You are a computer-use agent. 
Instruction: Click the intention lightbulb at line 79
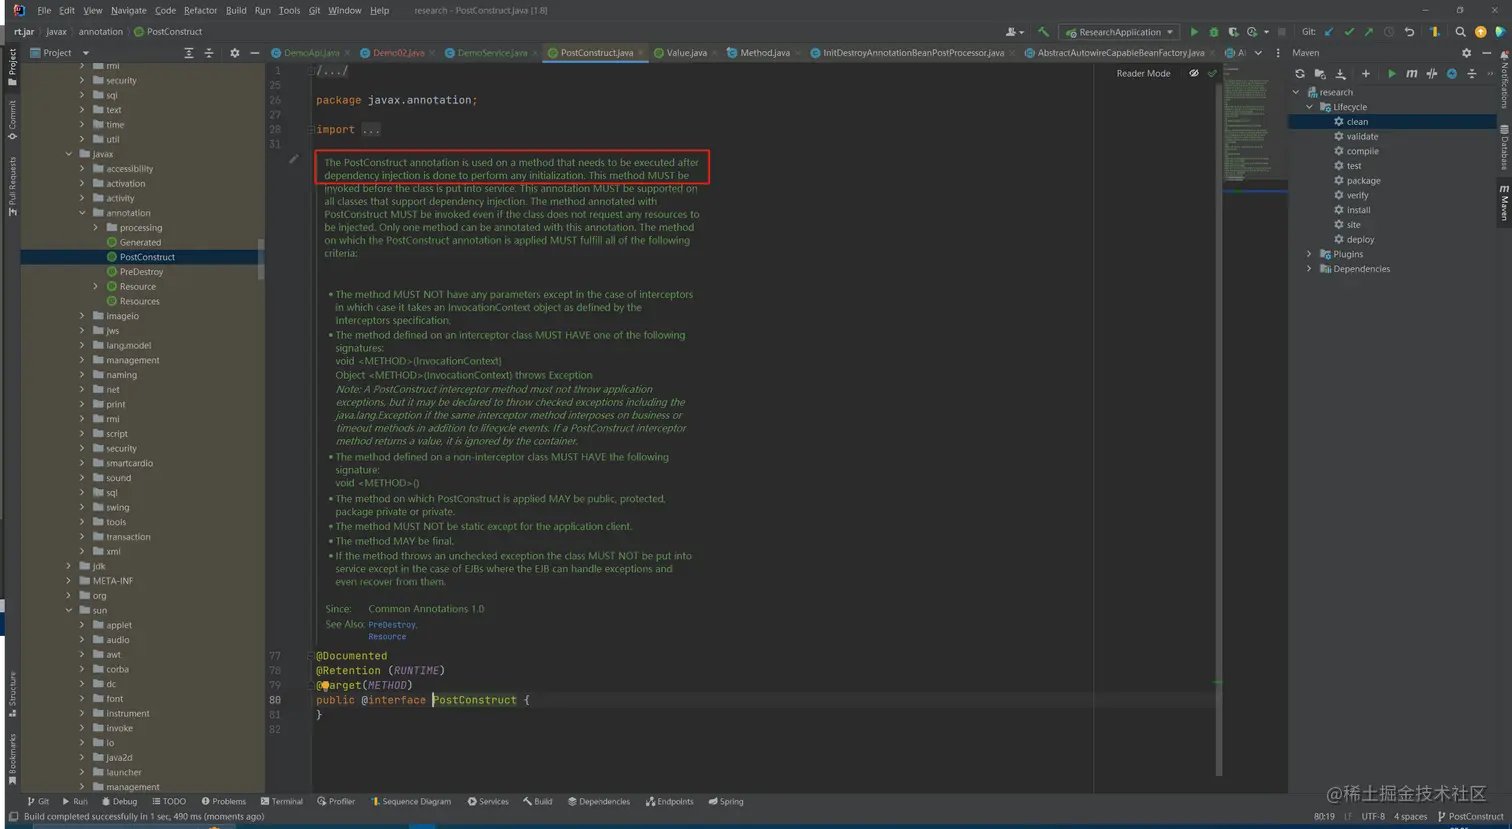(x=324, y=686)
